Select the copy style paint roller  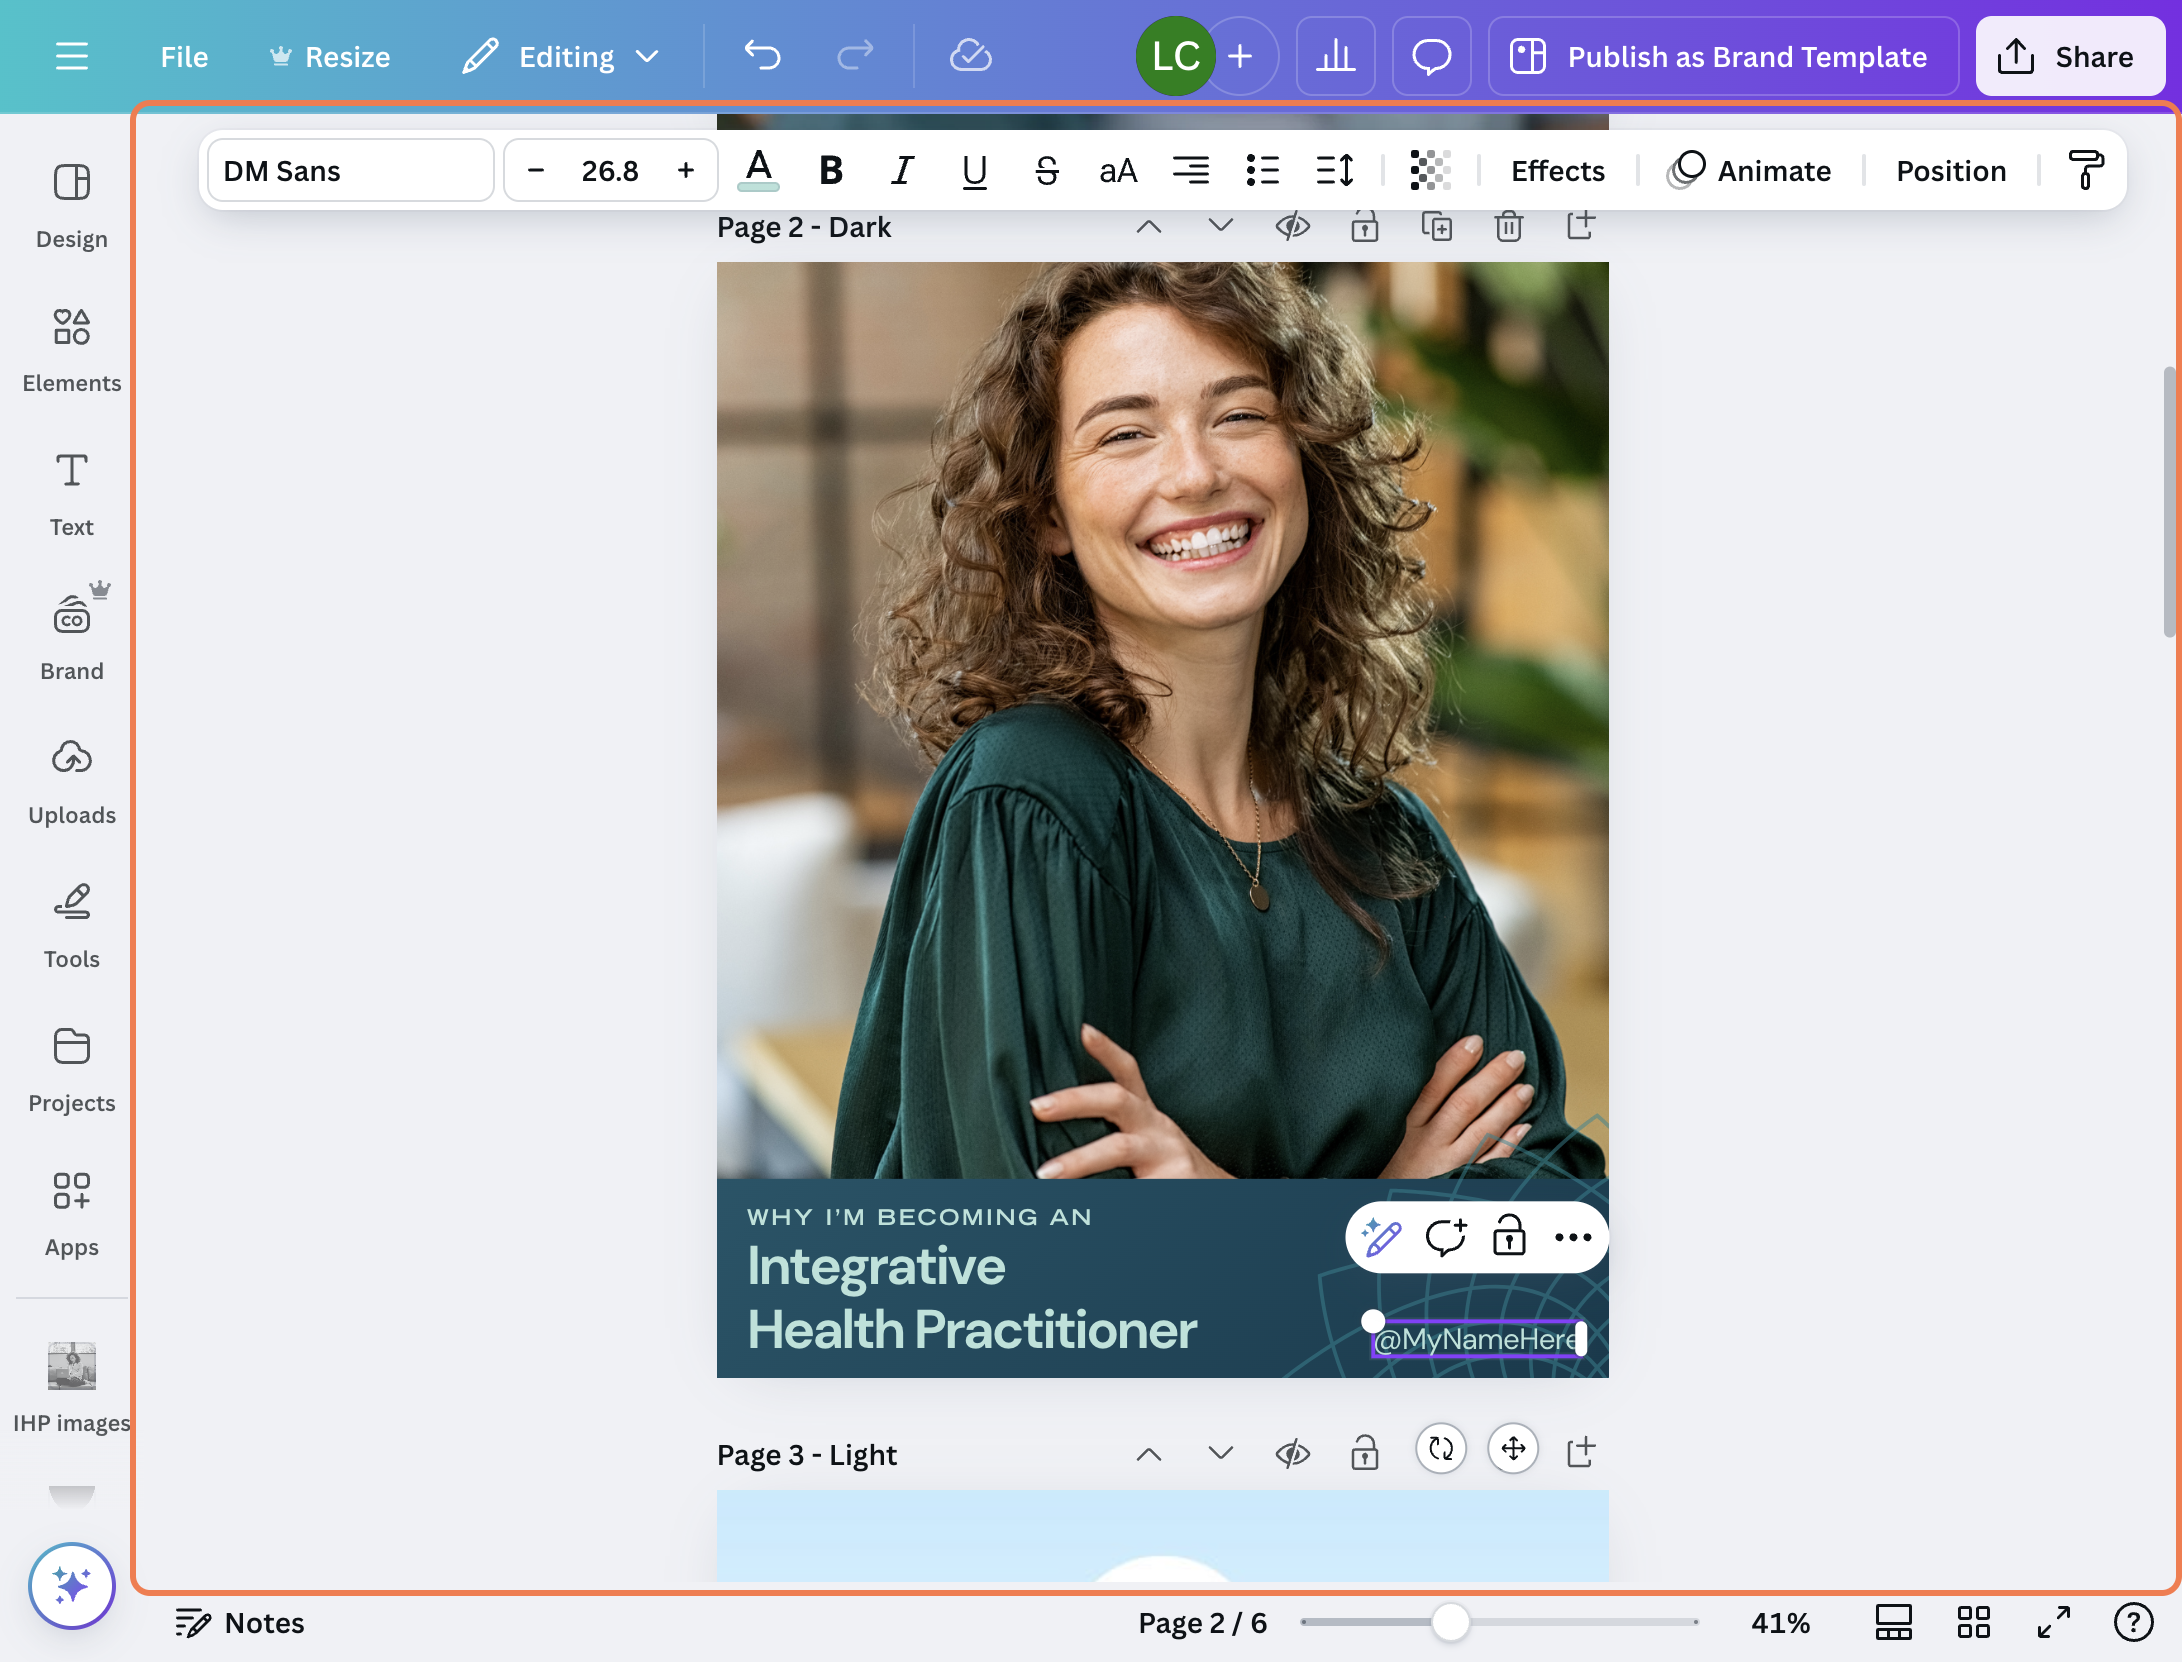[x=2086, y=171]
